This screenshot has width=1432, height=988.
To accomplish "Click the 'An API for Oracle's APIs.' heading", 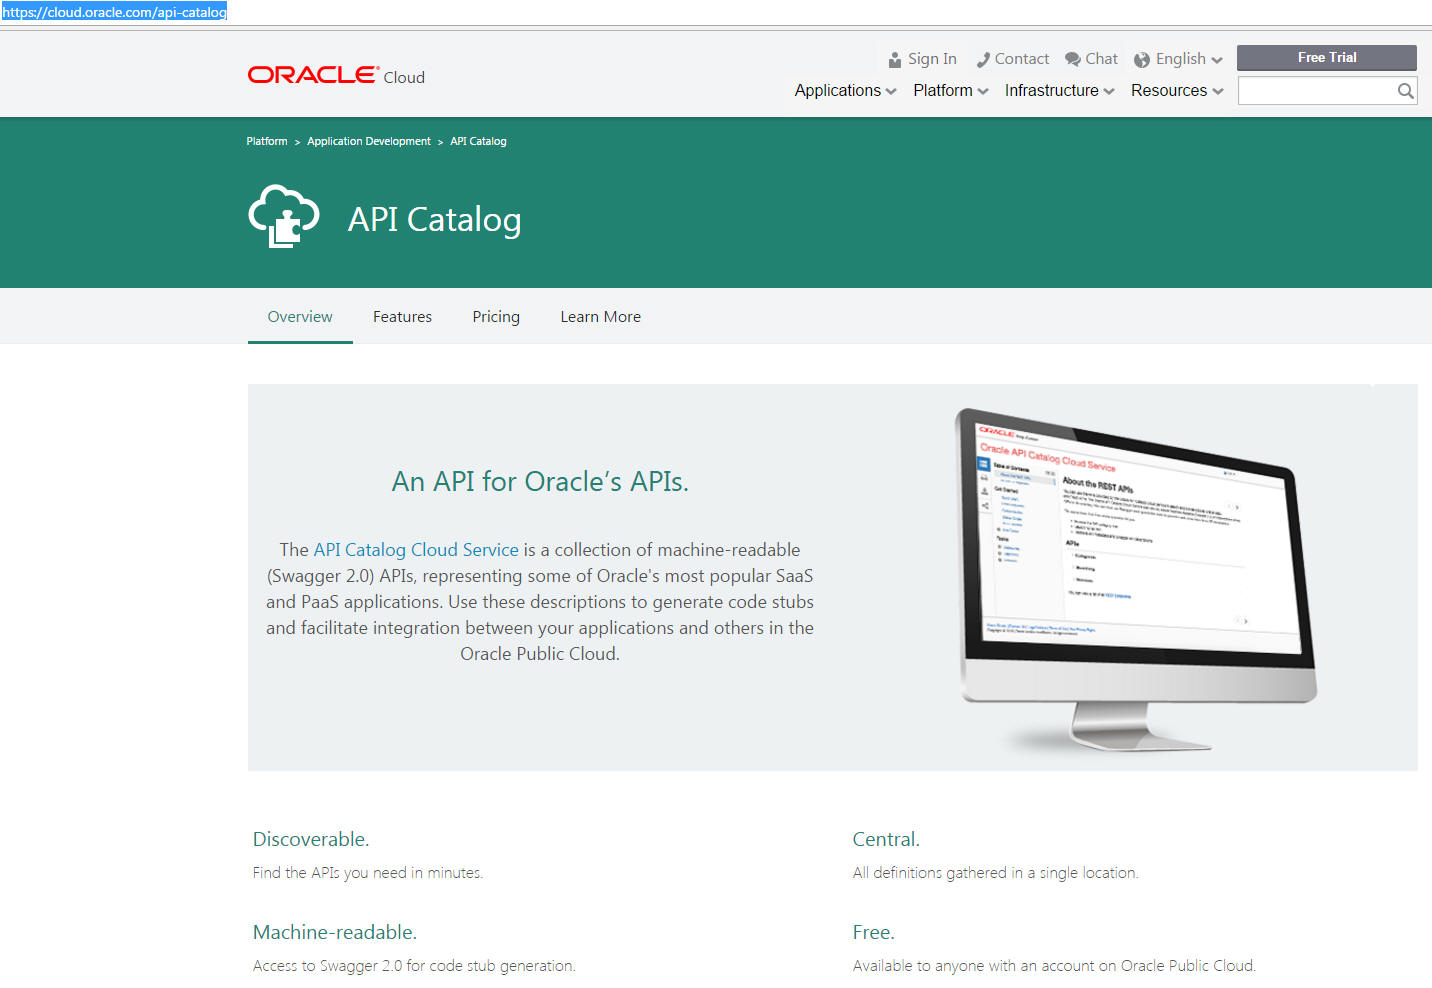I will (x=540, y=481).
